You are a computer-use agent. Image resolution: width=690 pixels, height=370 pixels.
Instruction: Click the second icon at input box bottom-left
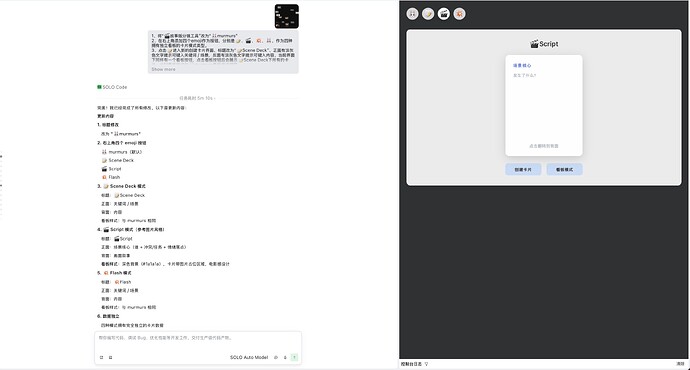click(110, 357)
